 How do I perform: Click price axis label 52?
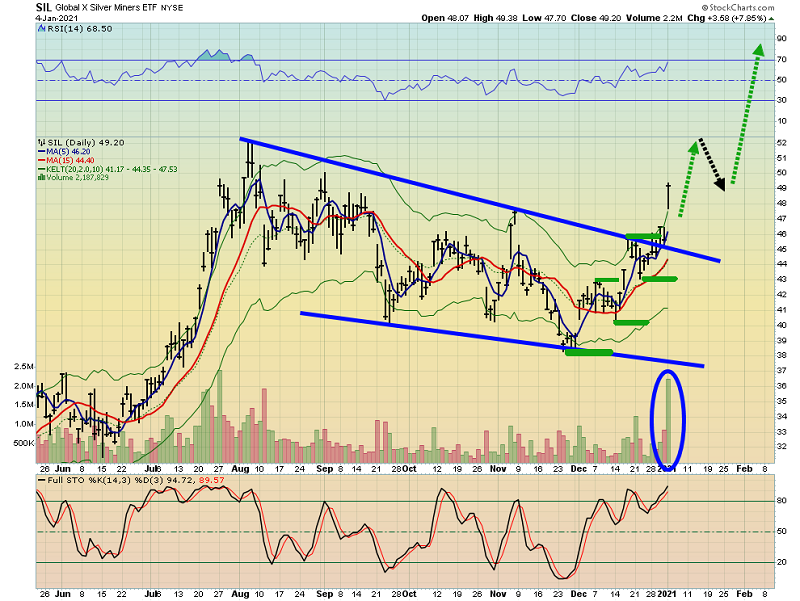pyautogui.click(x=781, y=143)
